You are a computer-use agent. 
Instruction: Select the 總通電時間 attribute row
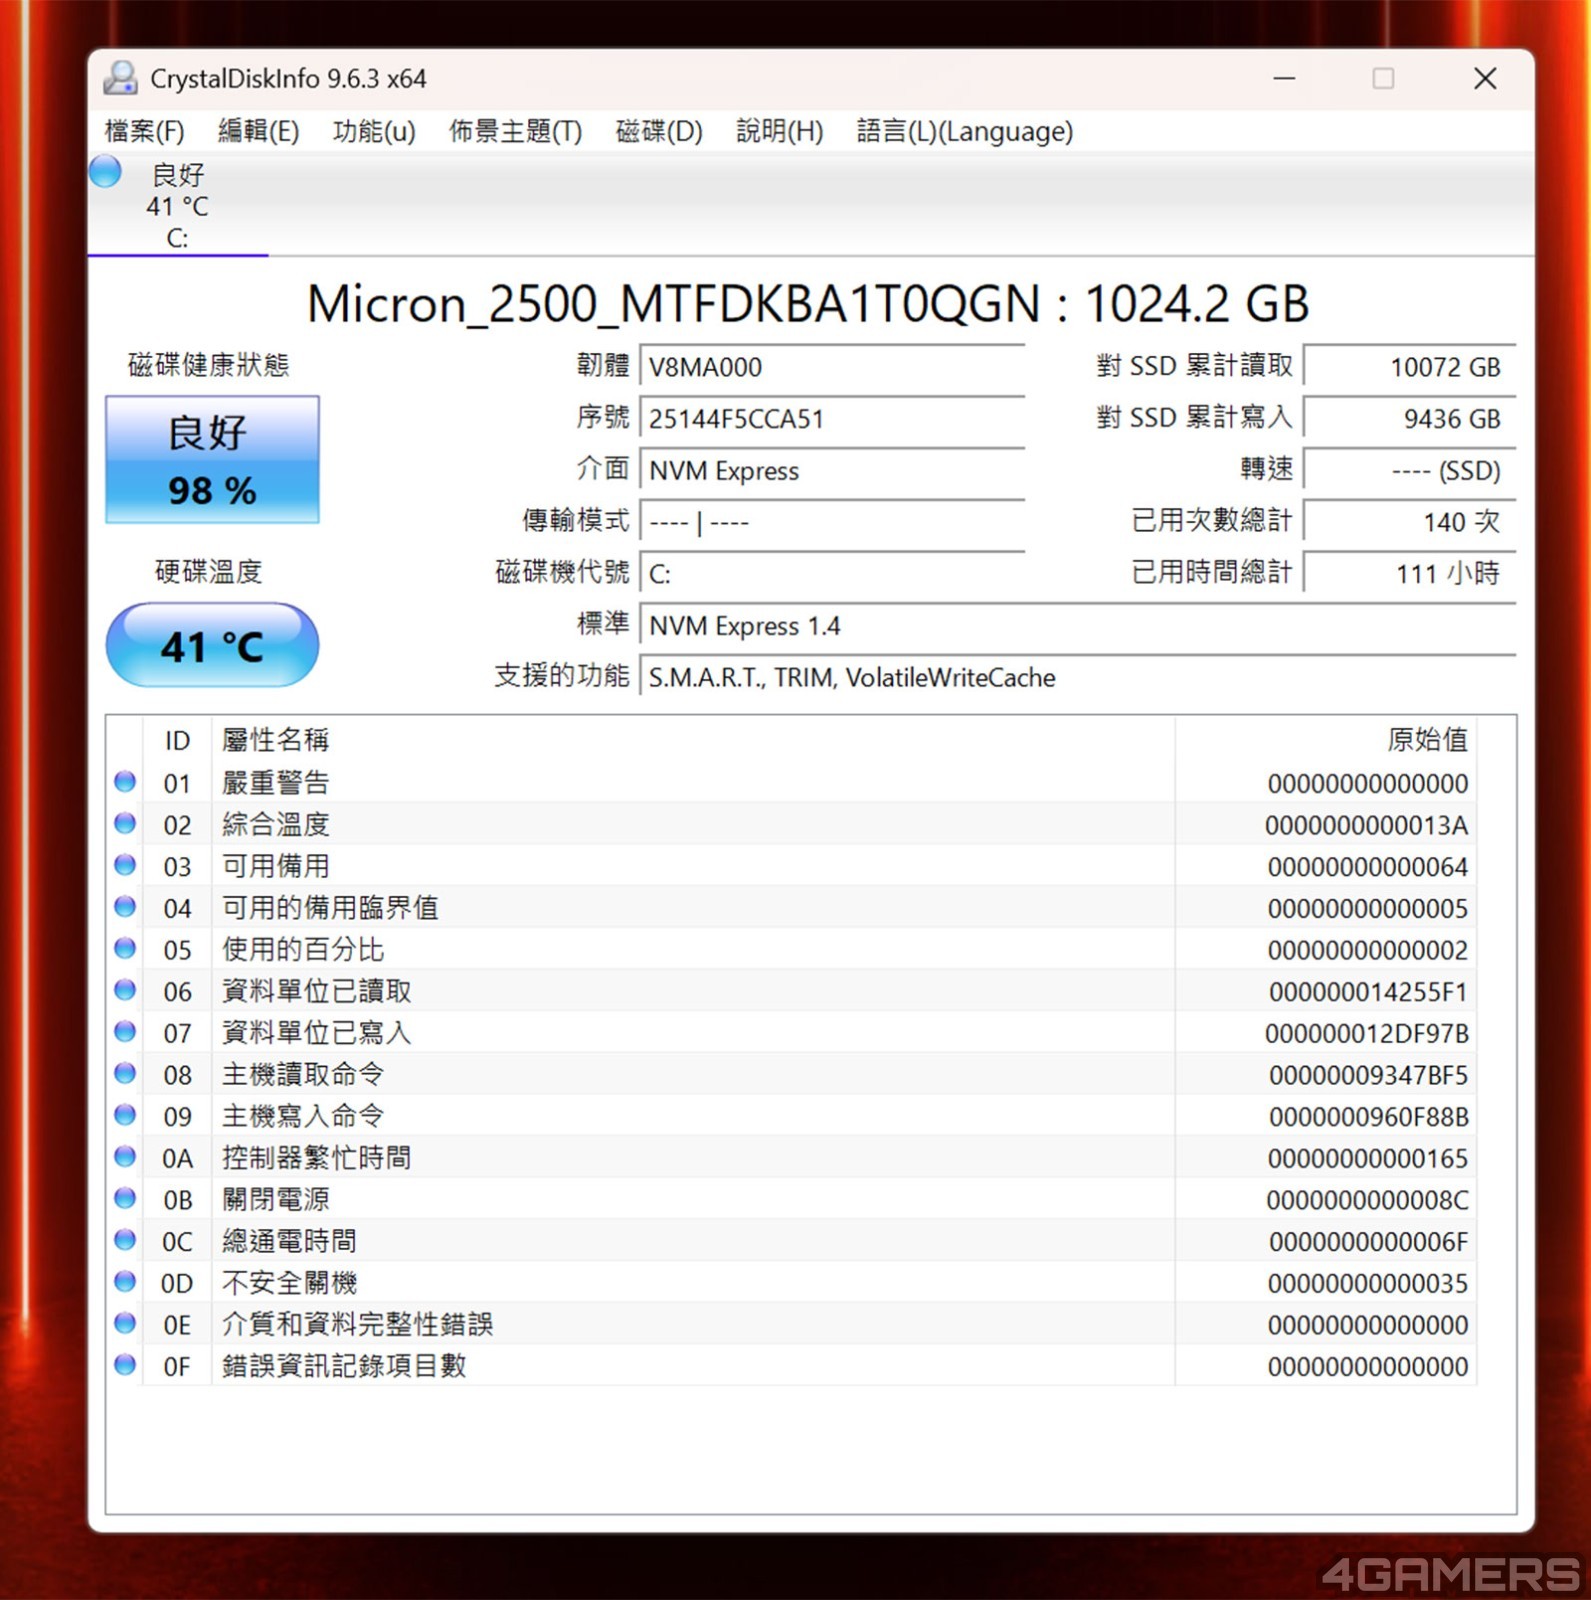[x=640, y=1241]
